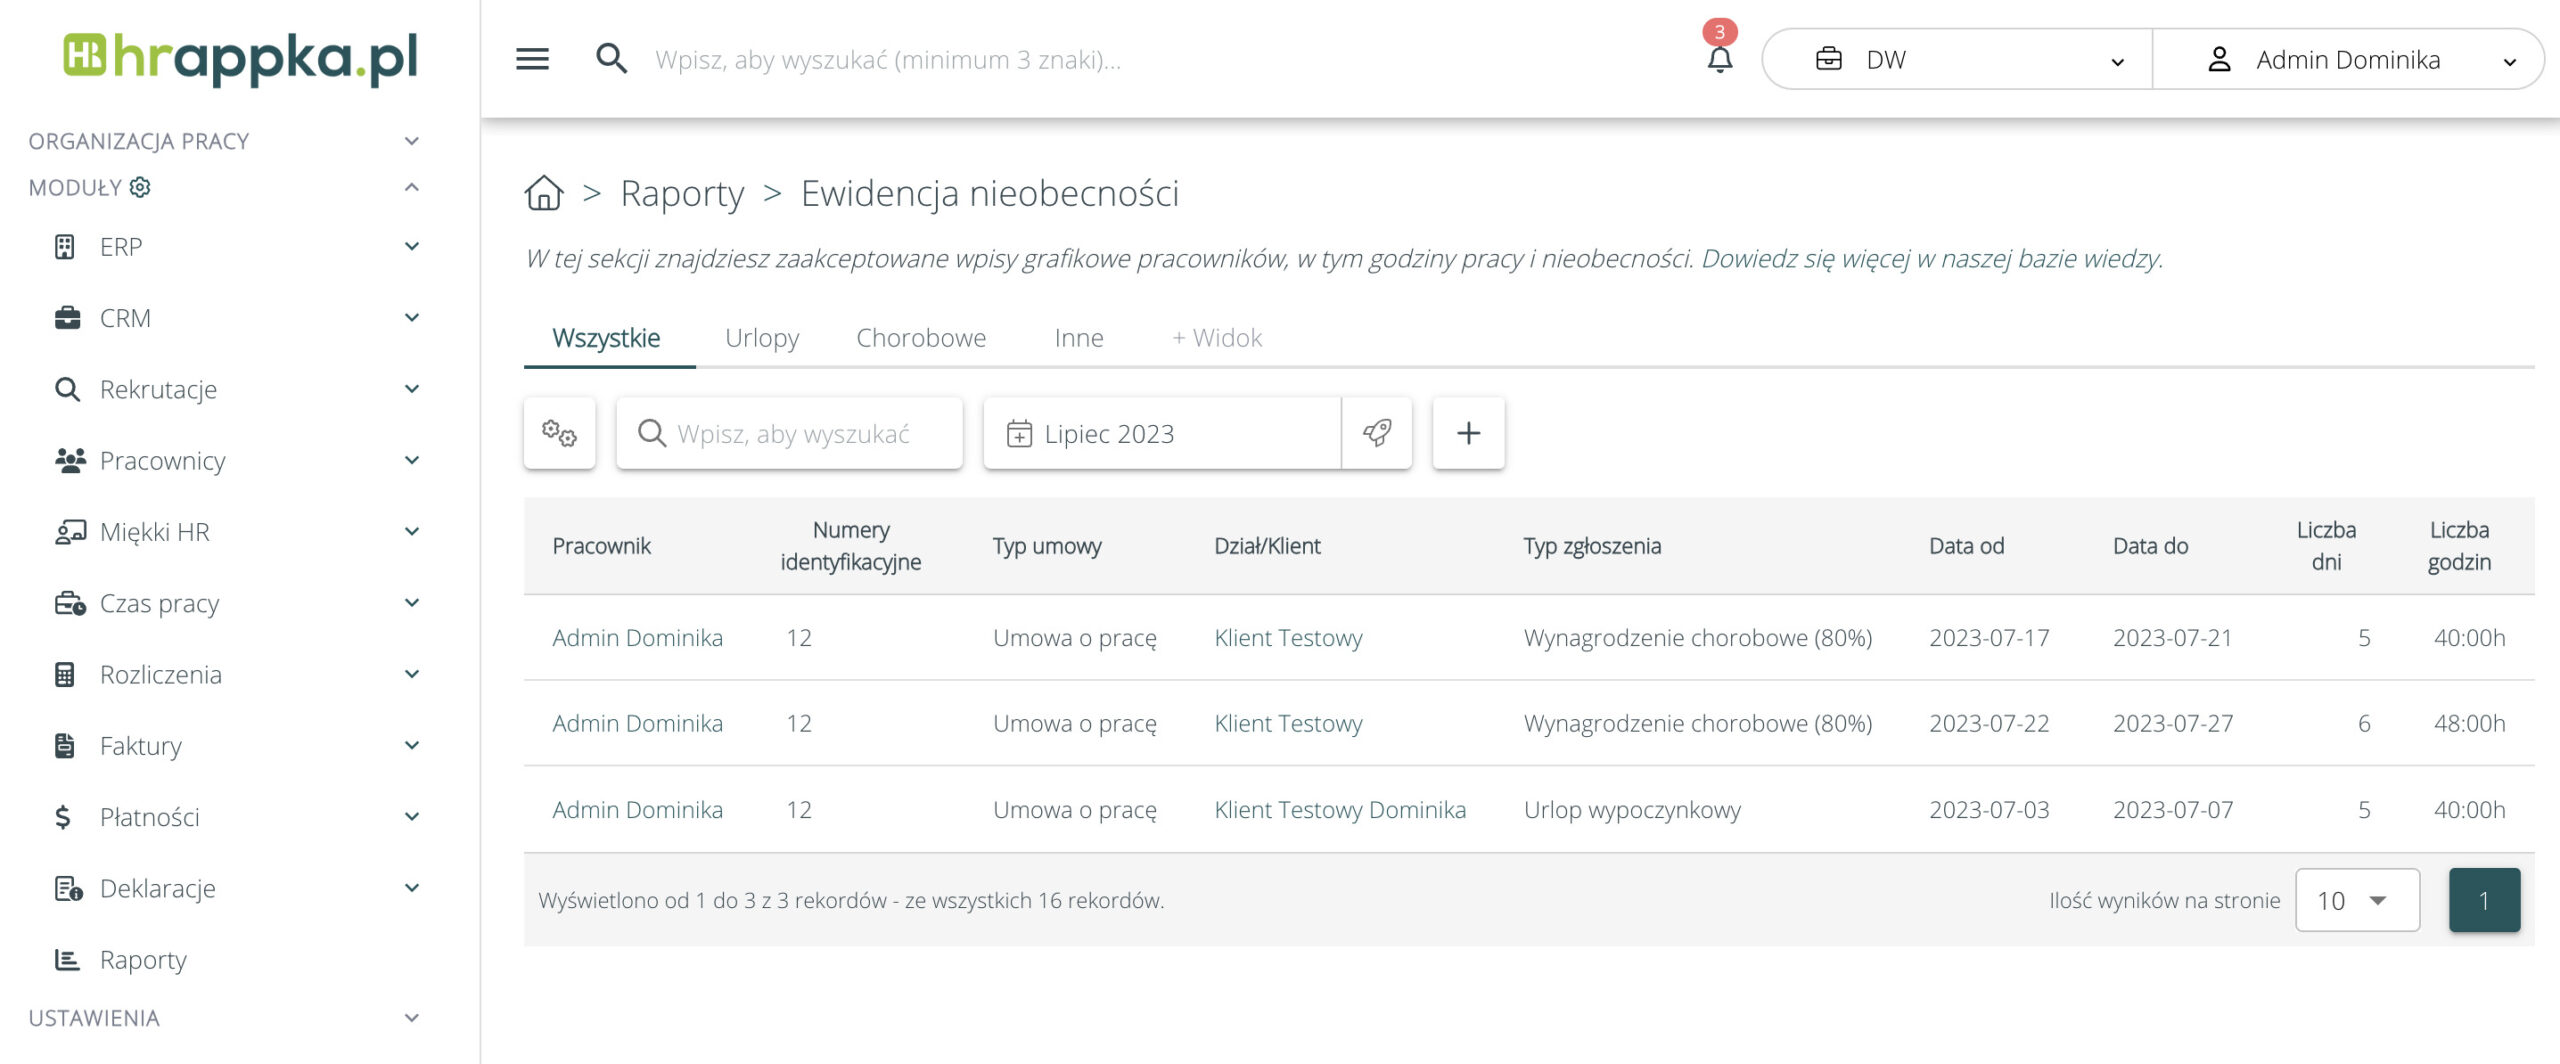
Task: Open Klient Testowy Dominika link
Action: [1340, 810]
